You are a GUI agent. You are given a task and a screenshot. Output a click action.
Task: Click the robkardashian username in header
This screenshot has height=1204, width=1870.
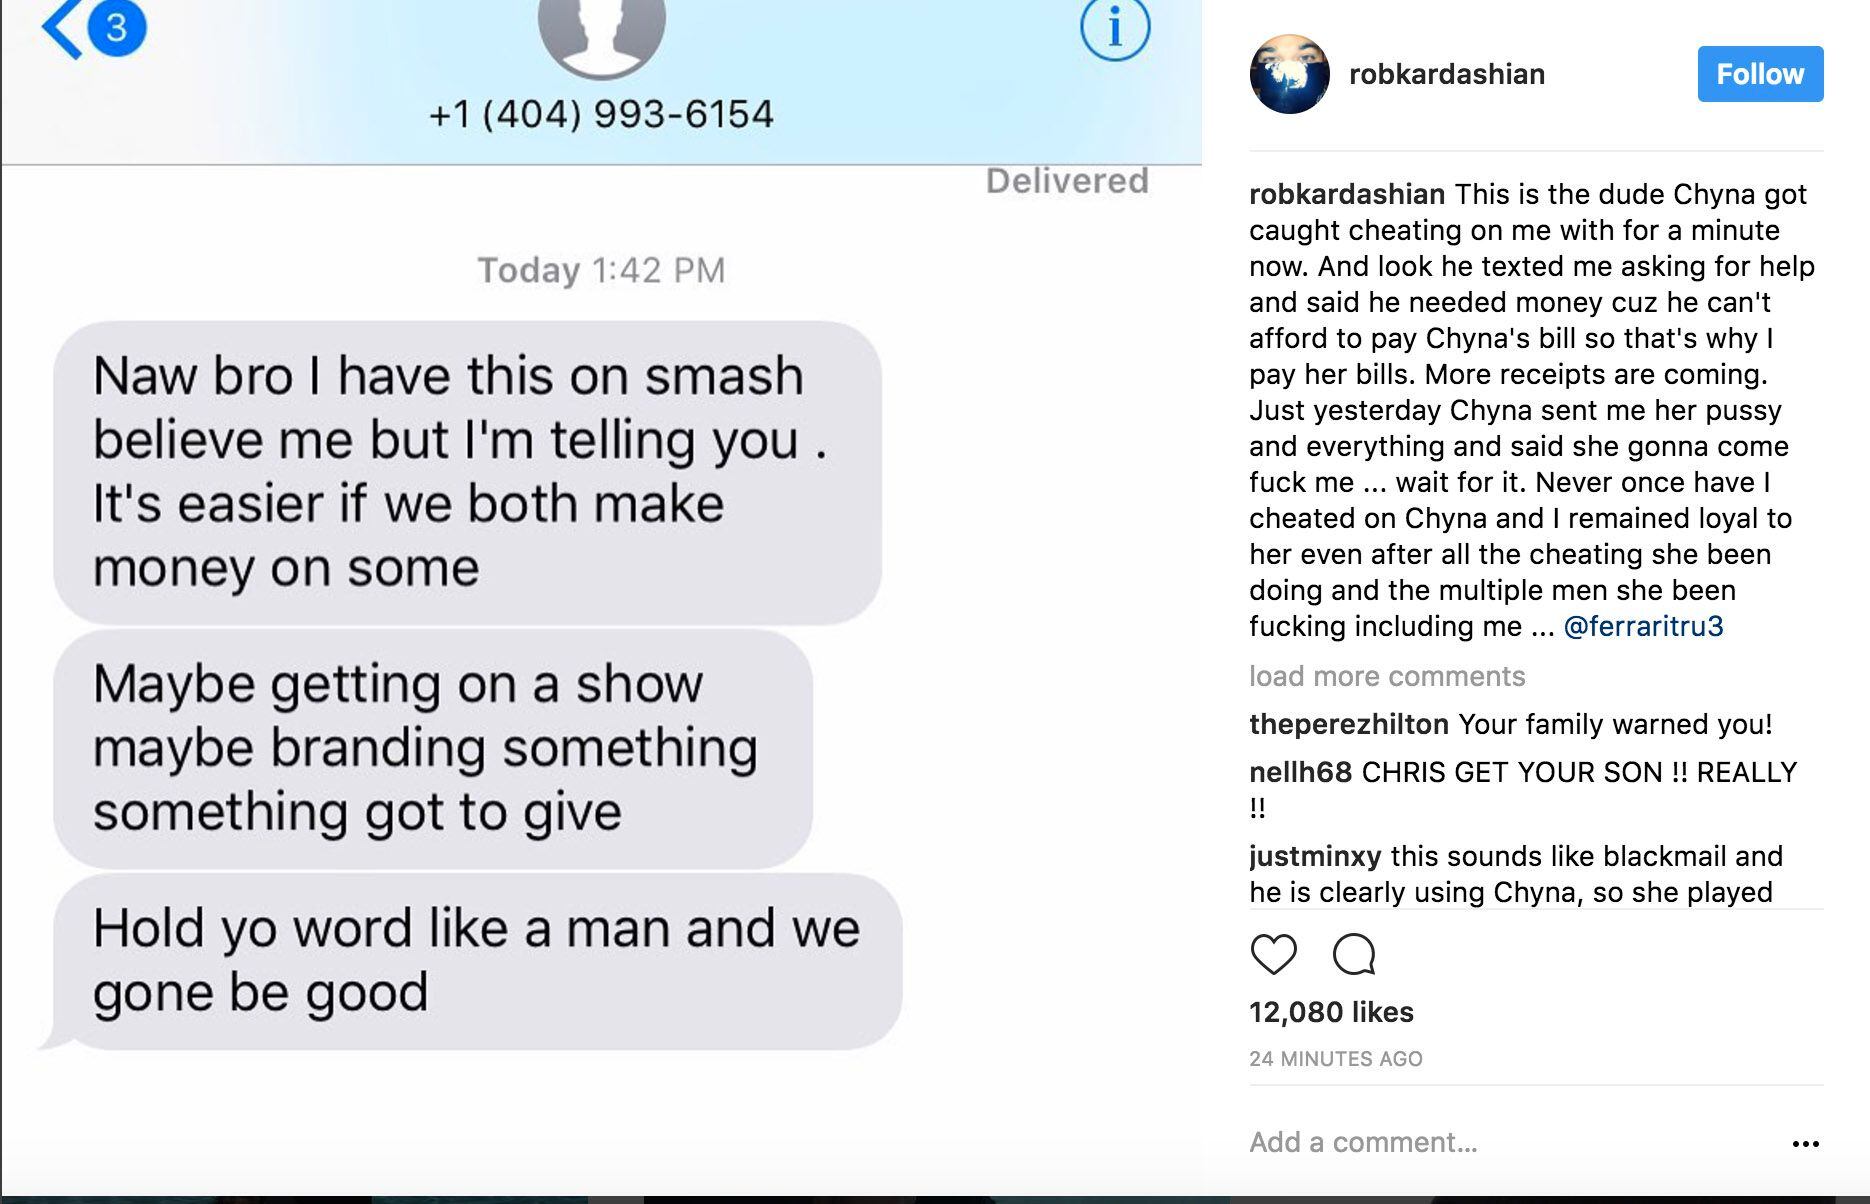[x=1447, y=74]
